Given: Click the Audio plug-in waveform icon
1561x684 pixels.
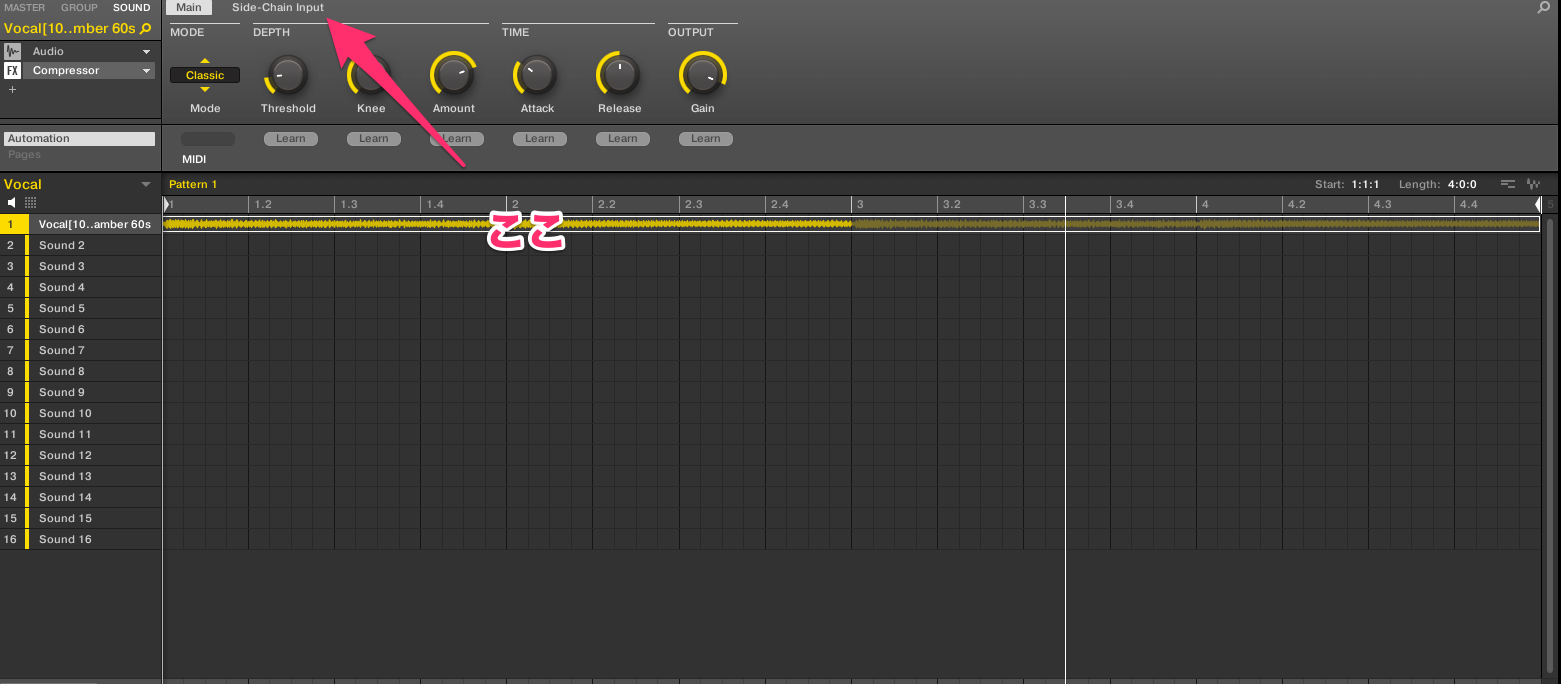Looking at the screenshot, I should (12, 51).
